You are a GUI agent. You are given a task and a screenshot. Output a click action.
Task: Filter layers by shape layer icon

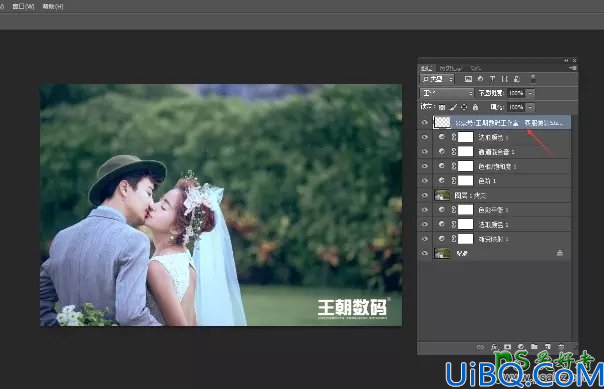point(504,79)
